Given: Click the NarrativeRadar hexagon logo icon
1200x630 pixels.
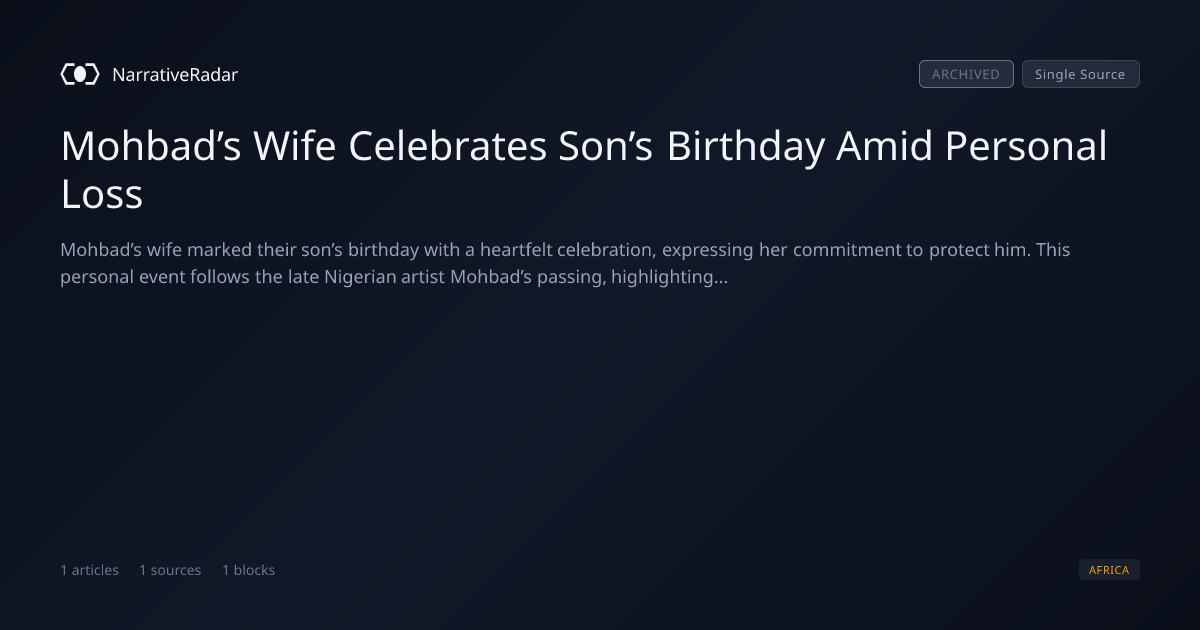Looking at the screenshot, I should (80, 74).
